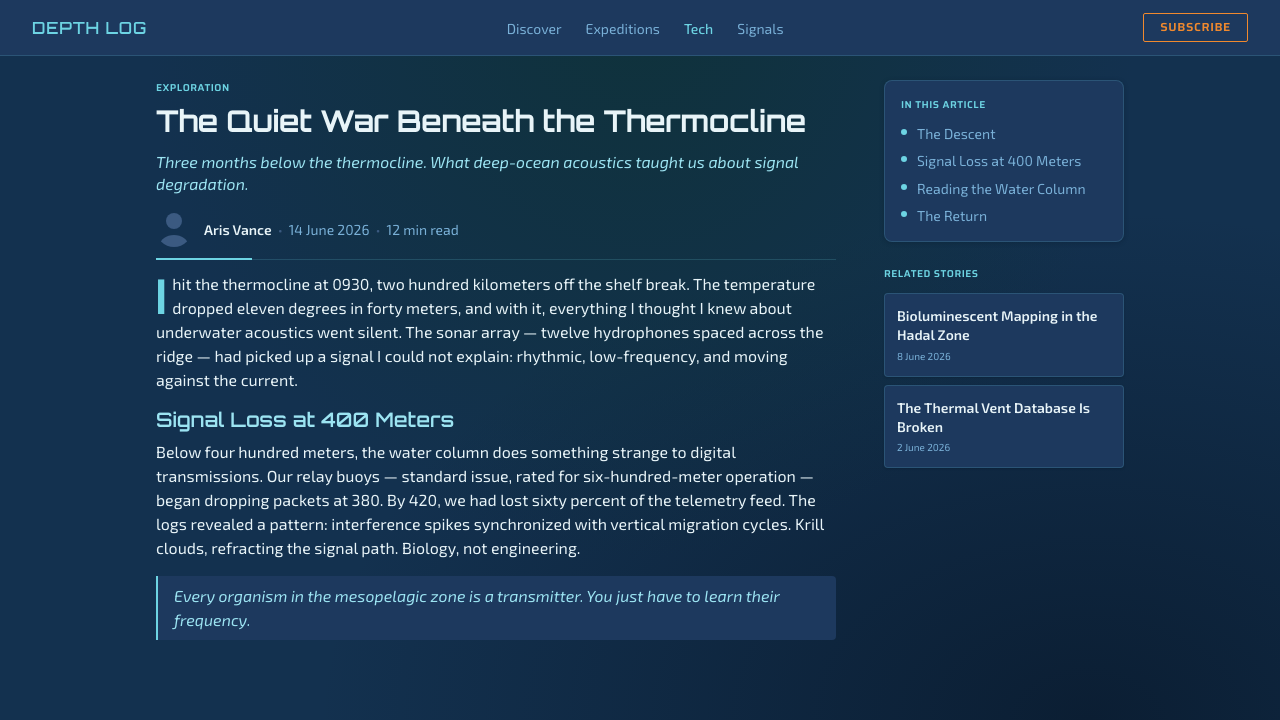Open the DEPTH LOG home logo
Viewport: 1280px width, 720px height.
click(x=89, y=28)
